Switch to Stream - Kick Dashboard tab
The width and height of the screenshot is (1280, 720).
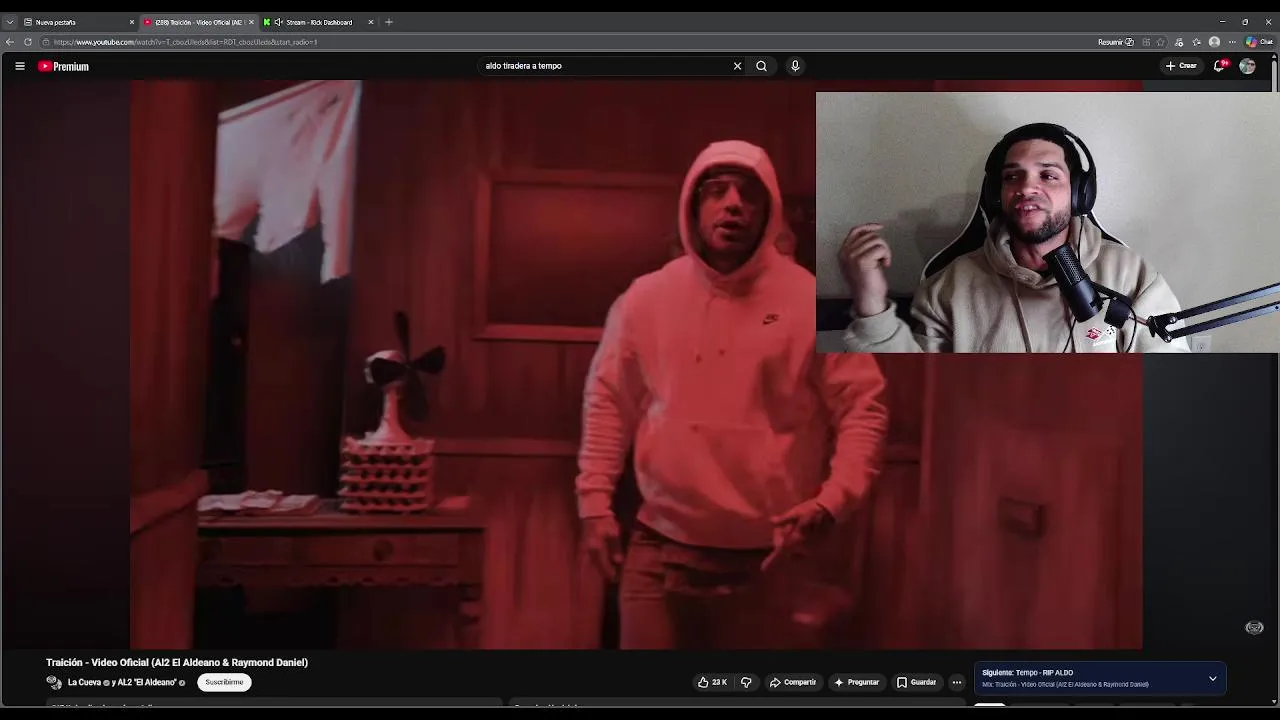[318, 22]
